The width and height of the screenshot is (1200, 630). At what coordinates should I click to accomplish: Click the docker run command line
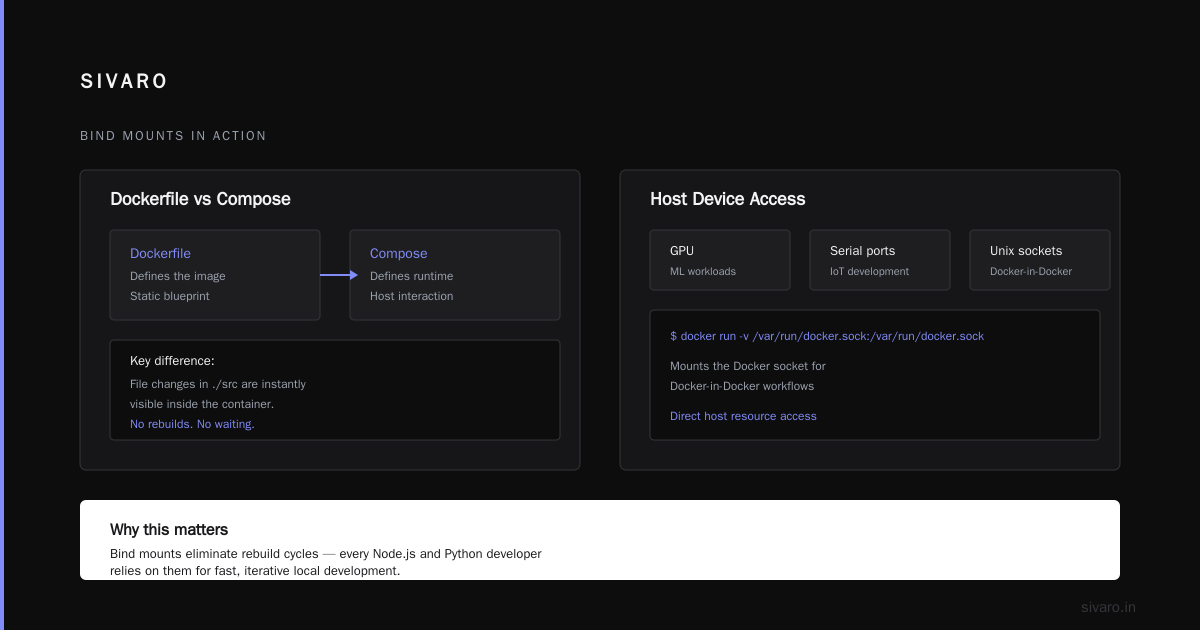827,336
